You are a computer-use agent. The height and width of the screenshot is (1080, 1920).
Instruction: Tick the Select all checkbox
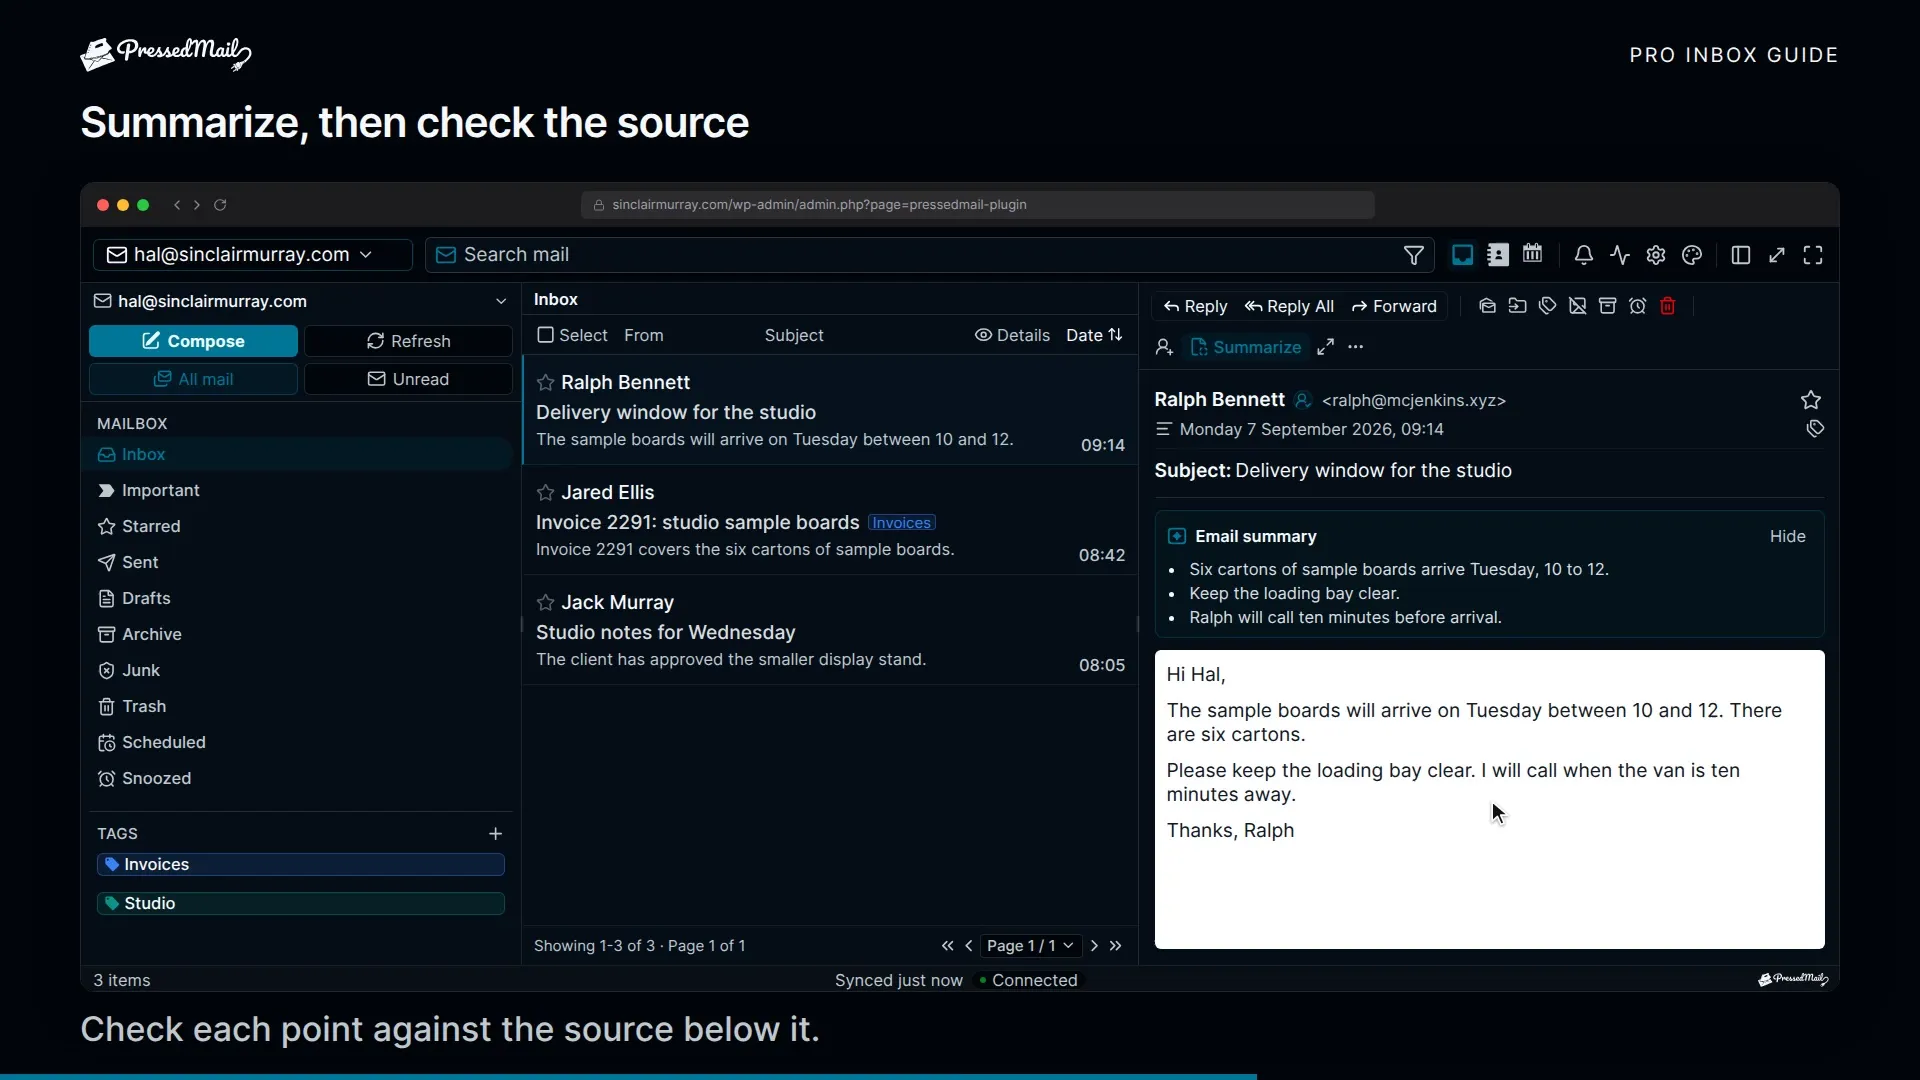[545, 335]
